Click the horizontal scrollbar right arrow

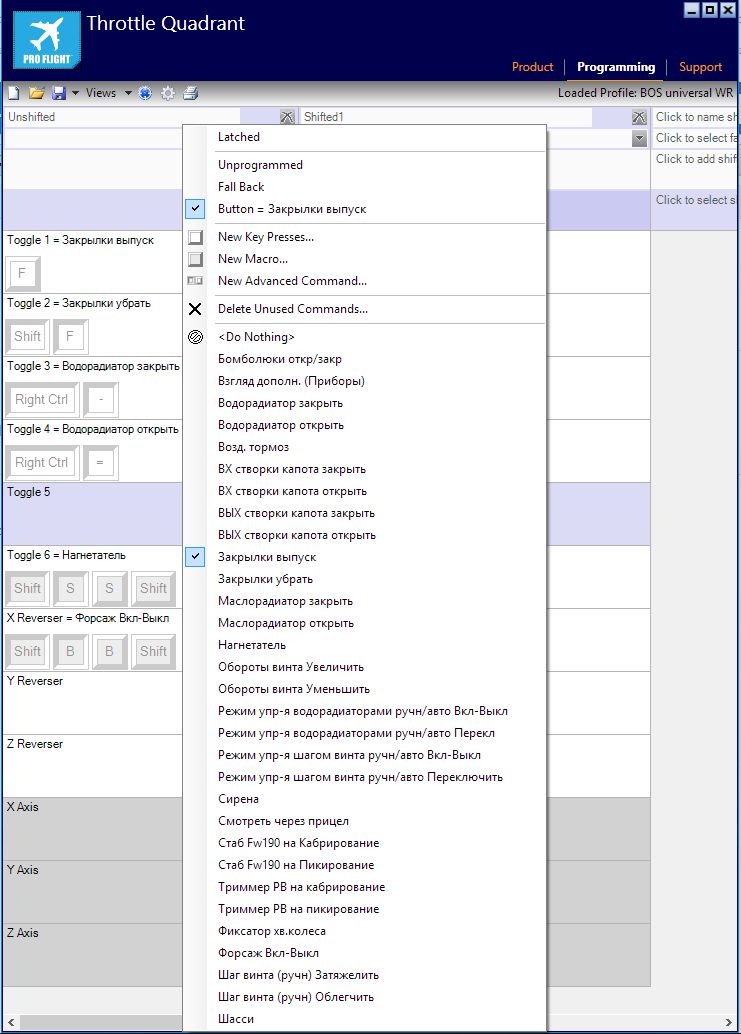click(x=729, y=1022)
